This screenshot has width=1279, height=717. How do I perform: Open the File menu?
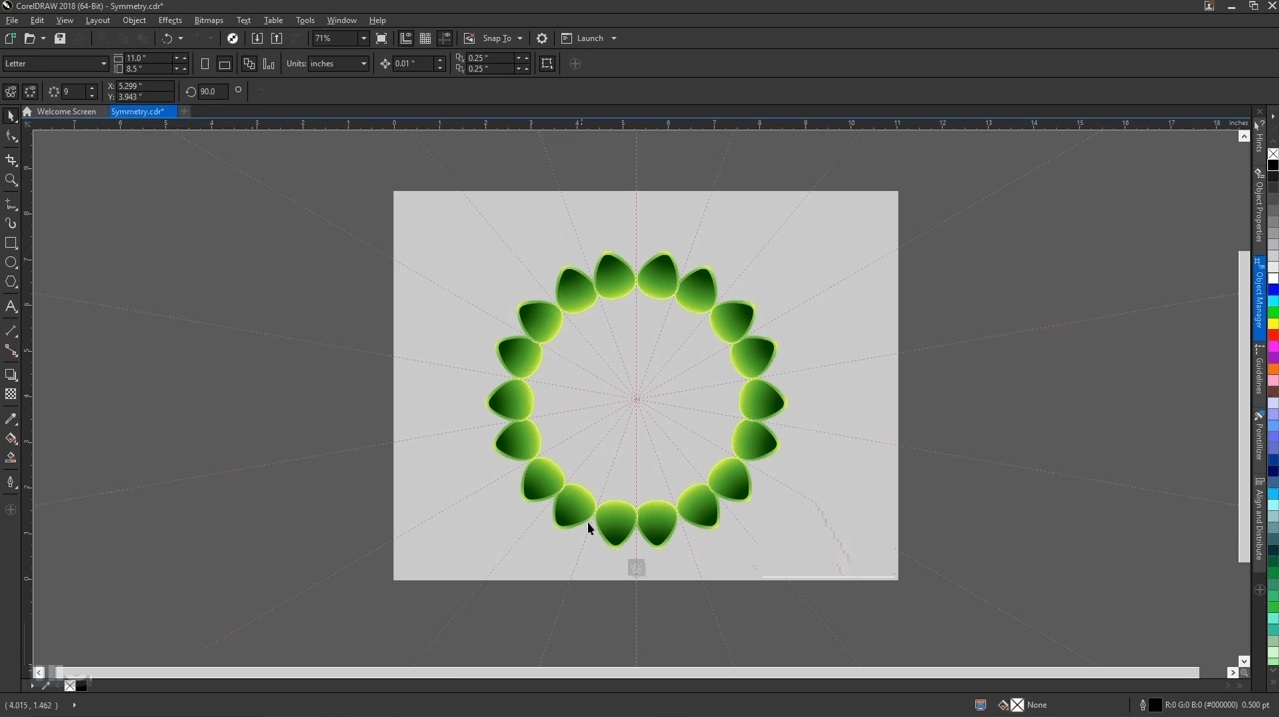click(x=12, y=20)
